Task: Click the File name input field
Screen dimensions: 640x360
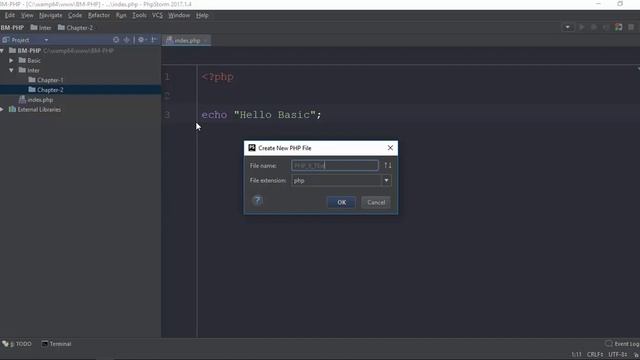Action: (x=335, y=166)
